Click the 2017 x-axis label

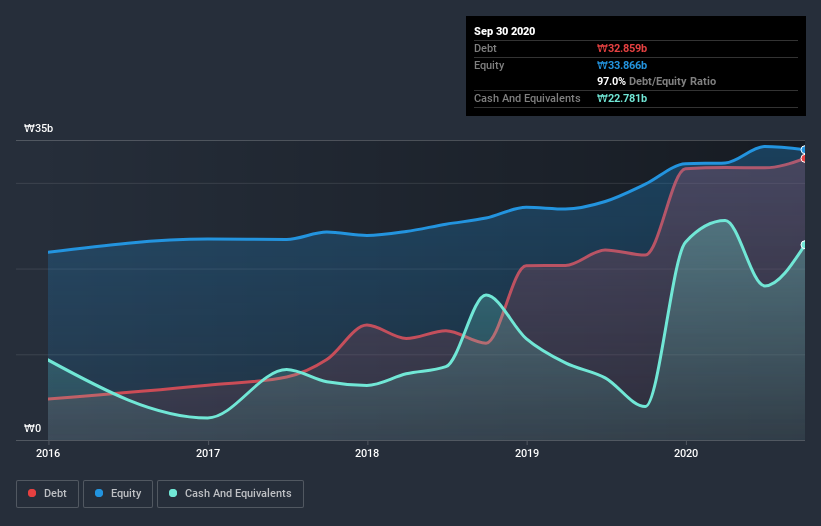[208, 453]
